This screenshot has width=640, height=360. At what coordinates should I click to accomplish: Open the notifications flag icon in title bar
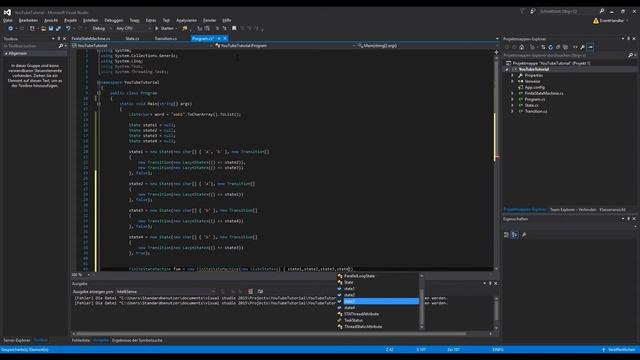(522, 11)
